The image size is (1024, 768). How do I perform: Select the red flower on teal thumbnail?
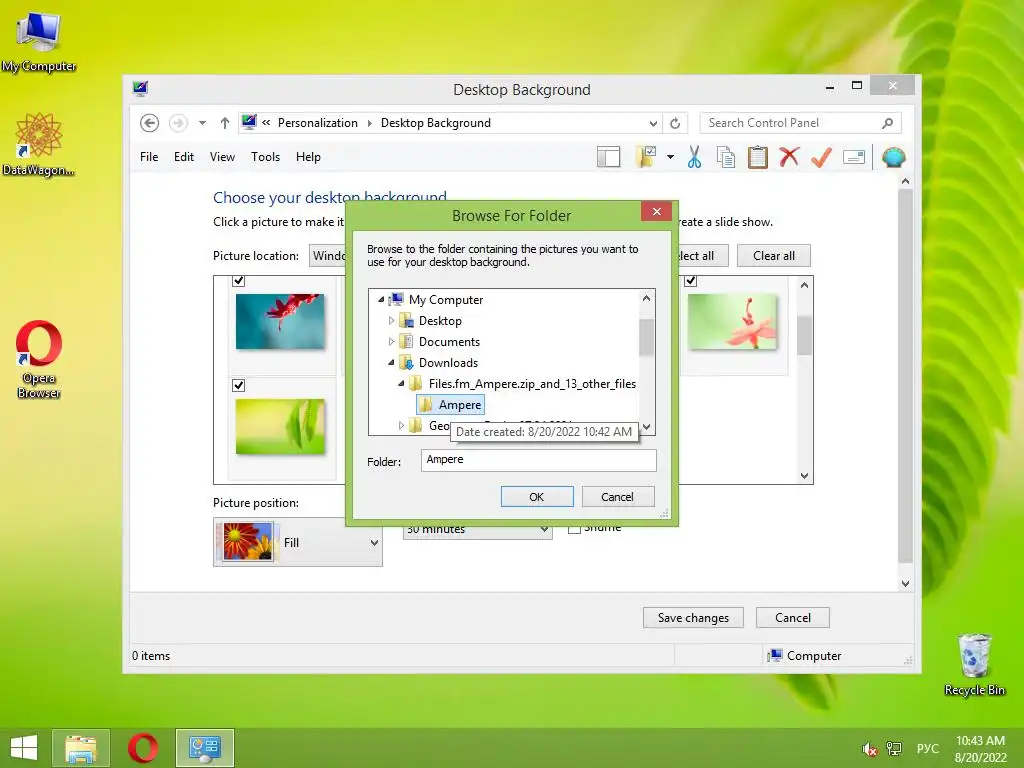[280, 321]
